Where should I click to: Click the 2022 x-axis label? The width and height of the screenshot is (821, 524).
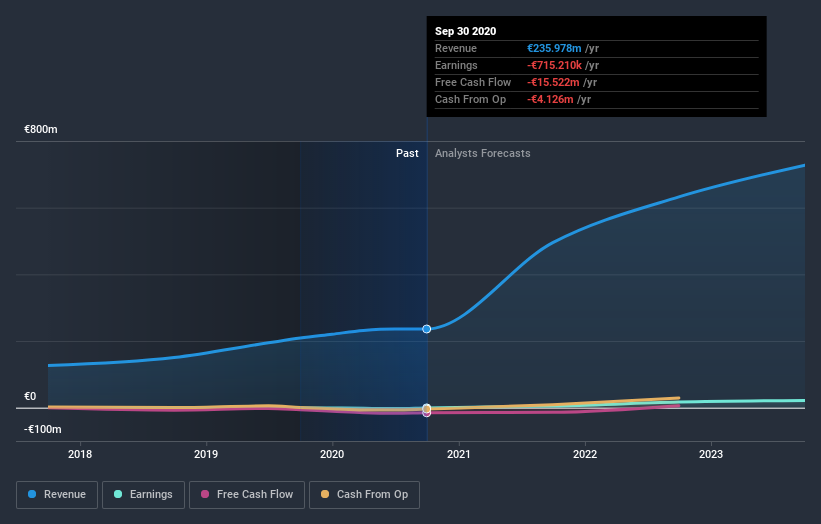[585, 454]
